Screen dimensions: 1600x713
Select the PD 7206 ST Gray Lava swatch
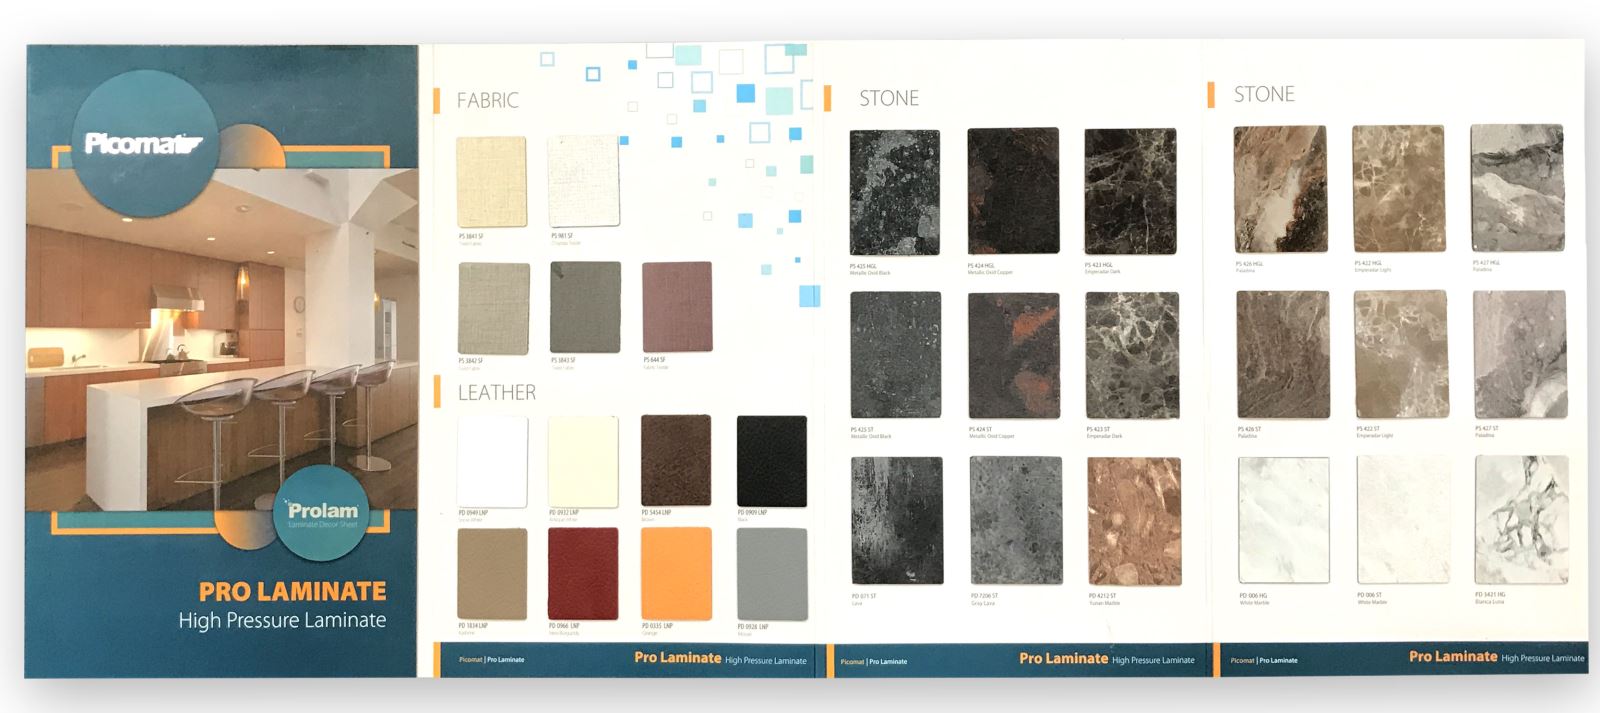tap(1016, 521)
